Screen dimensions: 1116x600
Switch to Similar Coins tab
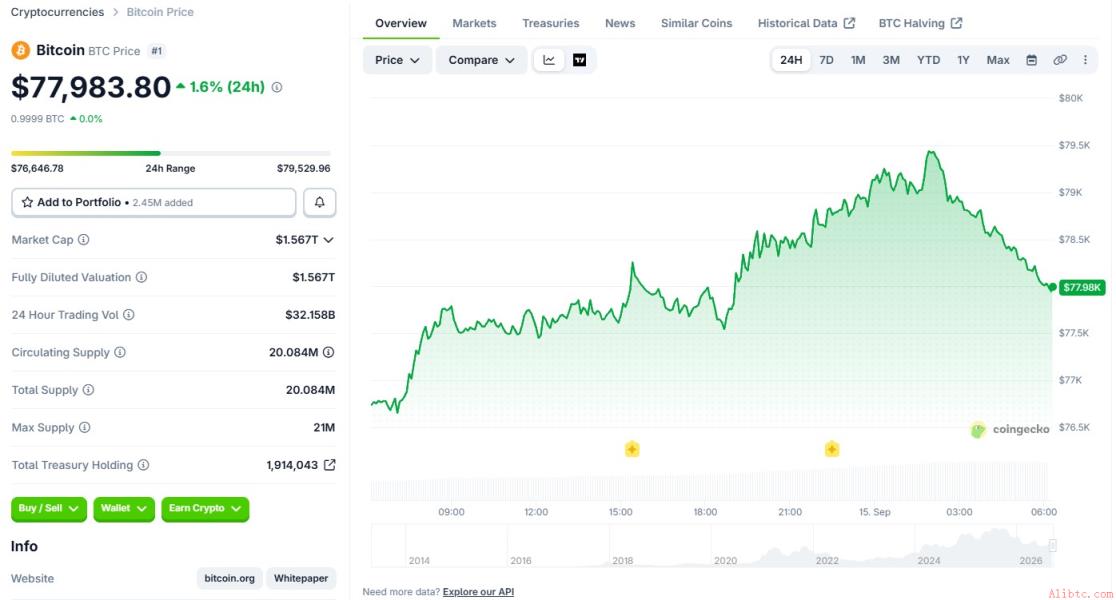click(696, 23)
